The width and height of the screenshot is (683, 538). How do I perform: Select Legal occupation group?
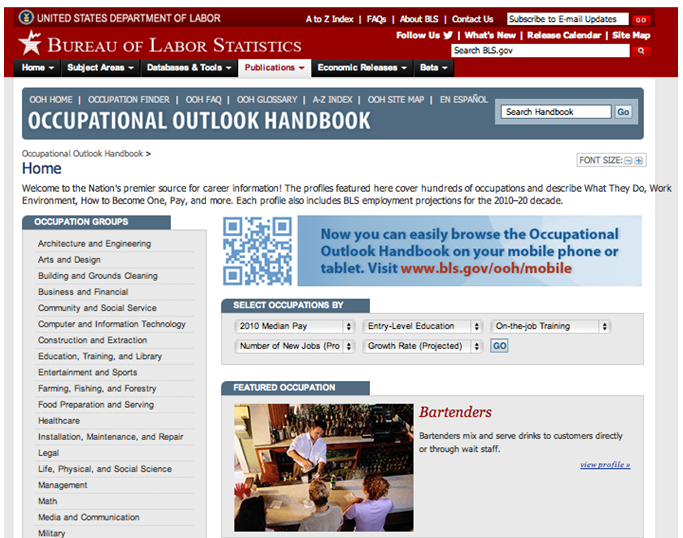click(48, 453)
